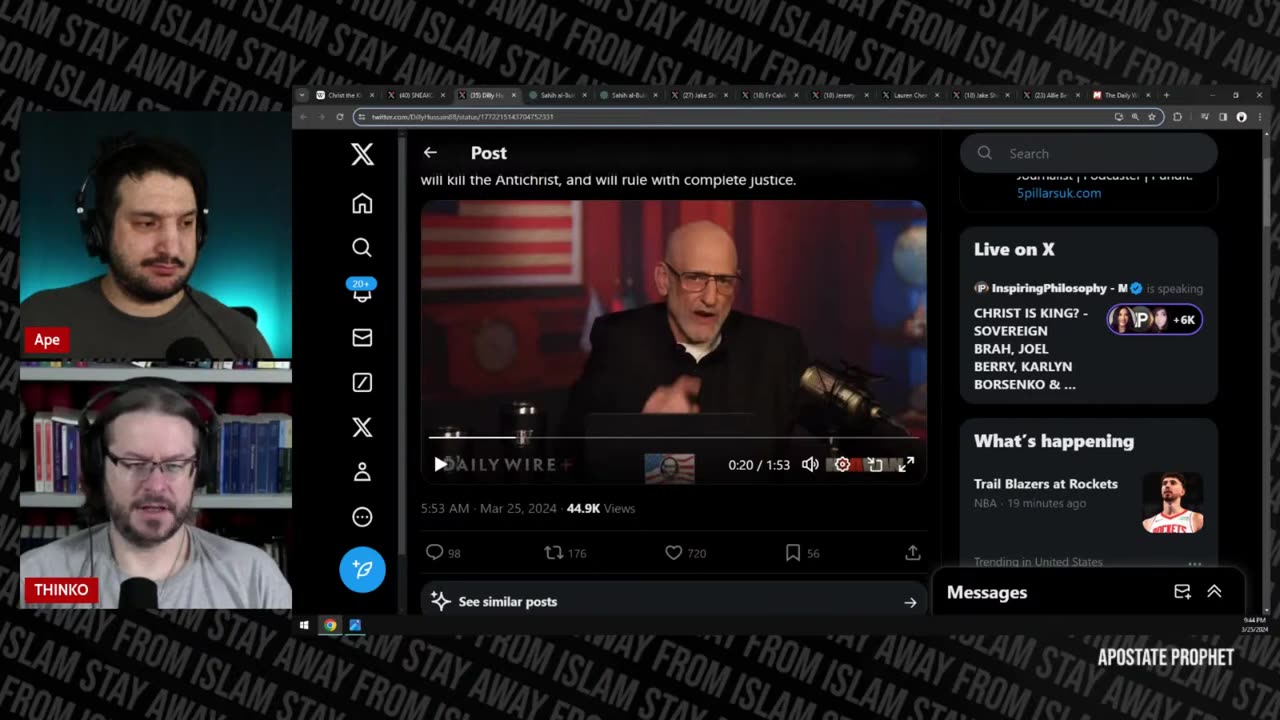The image size is (1280, 720).
Task: Open the More options dots beside Trending in United States
Action: click(x=1194, y=562)
